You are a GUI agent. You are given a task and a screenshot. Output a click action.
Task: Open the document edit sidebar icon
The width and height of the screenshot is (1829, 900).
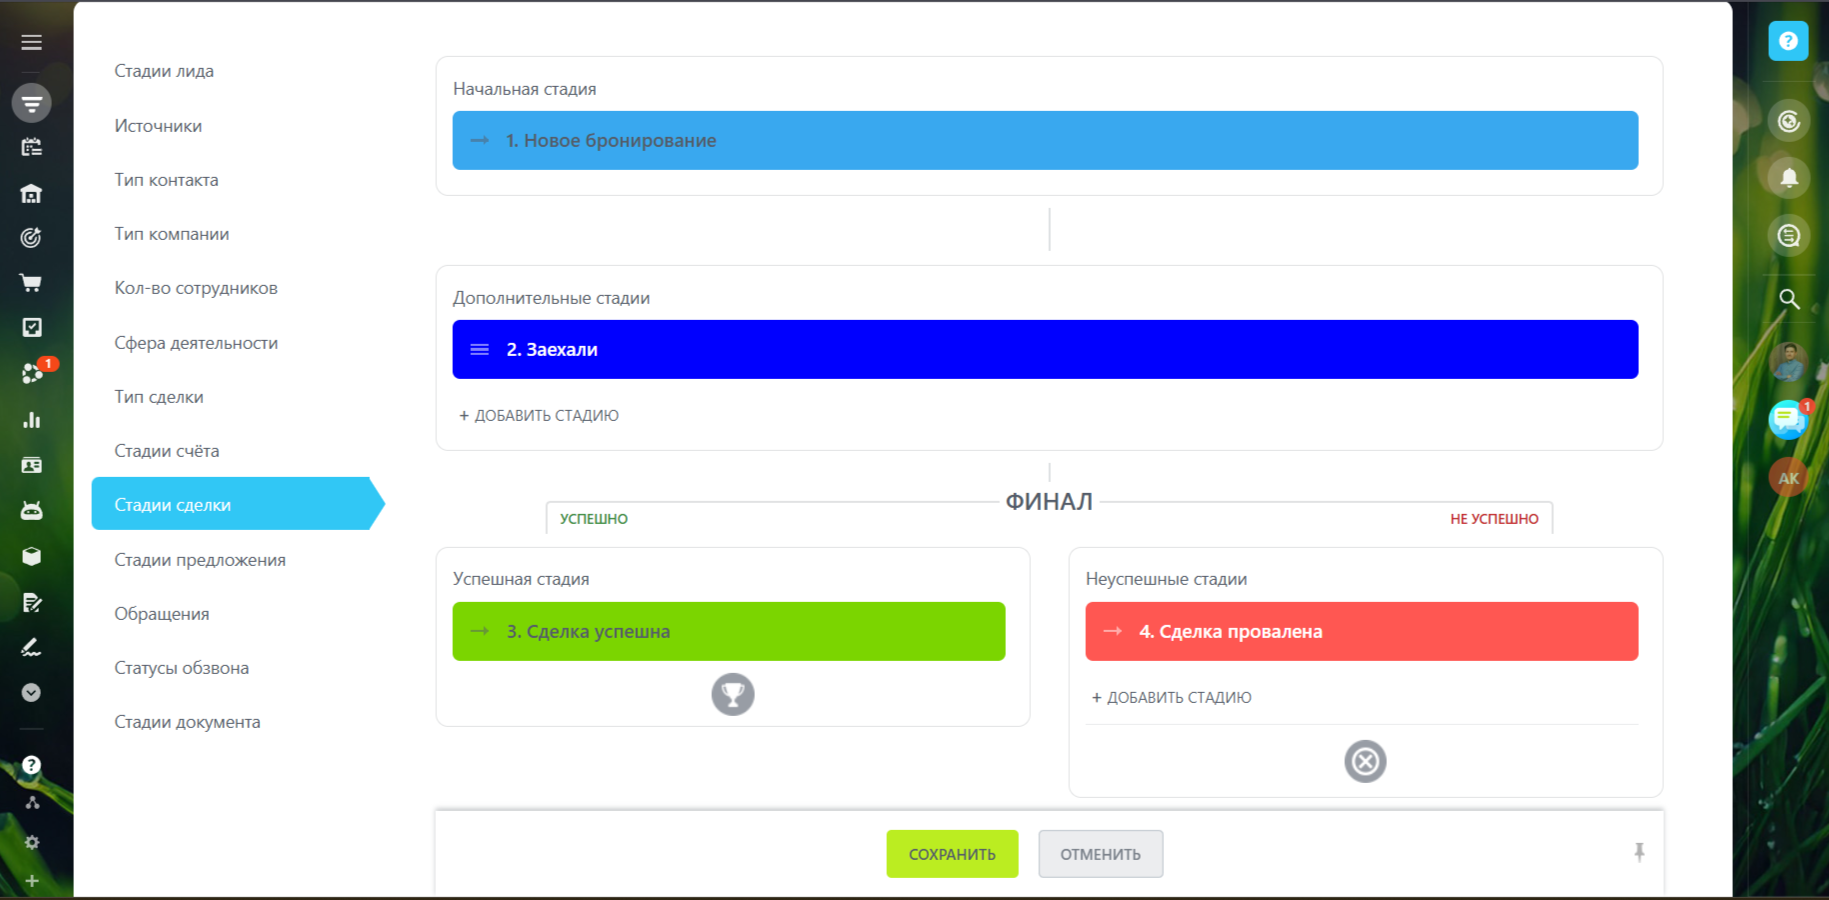point(32,602)
